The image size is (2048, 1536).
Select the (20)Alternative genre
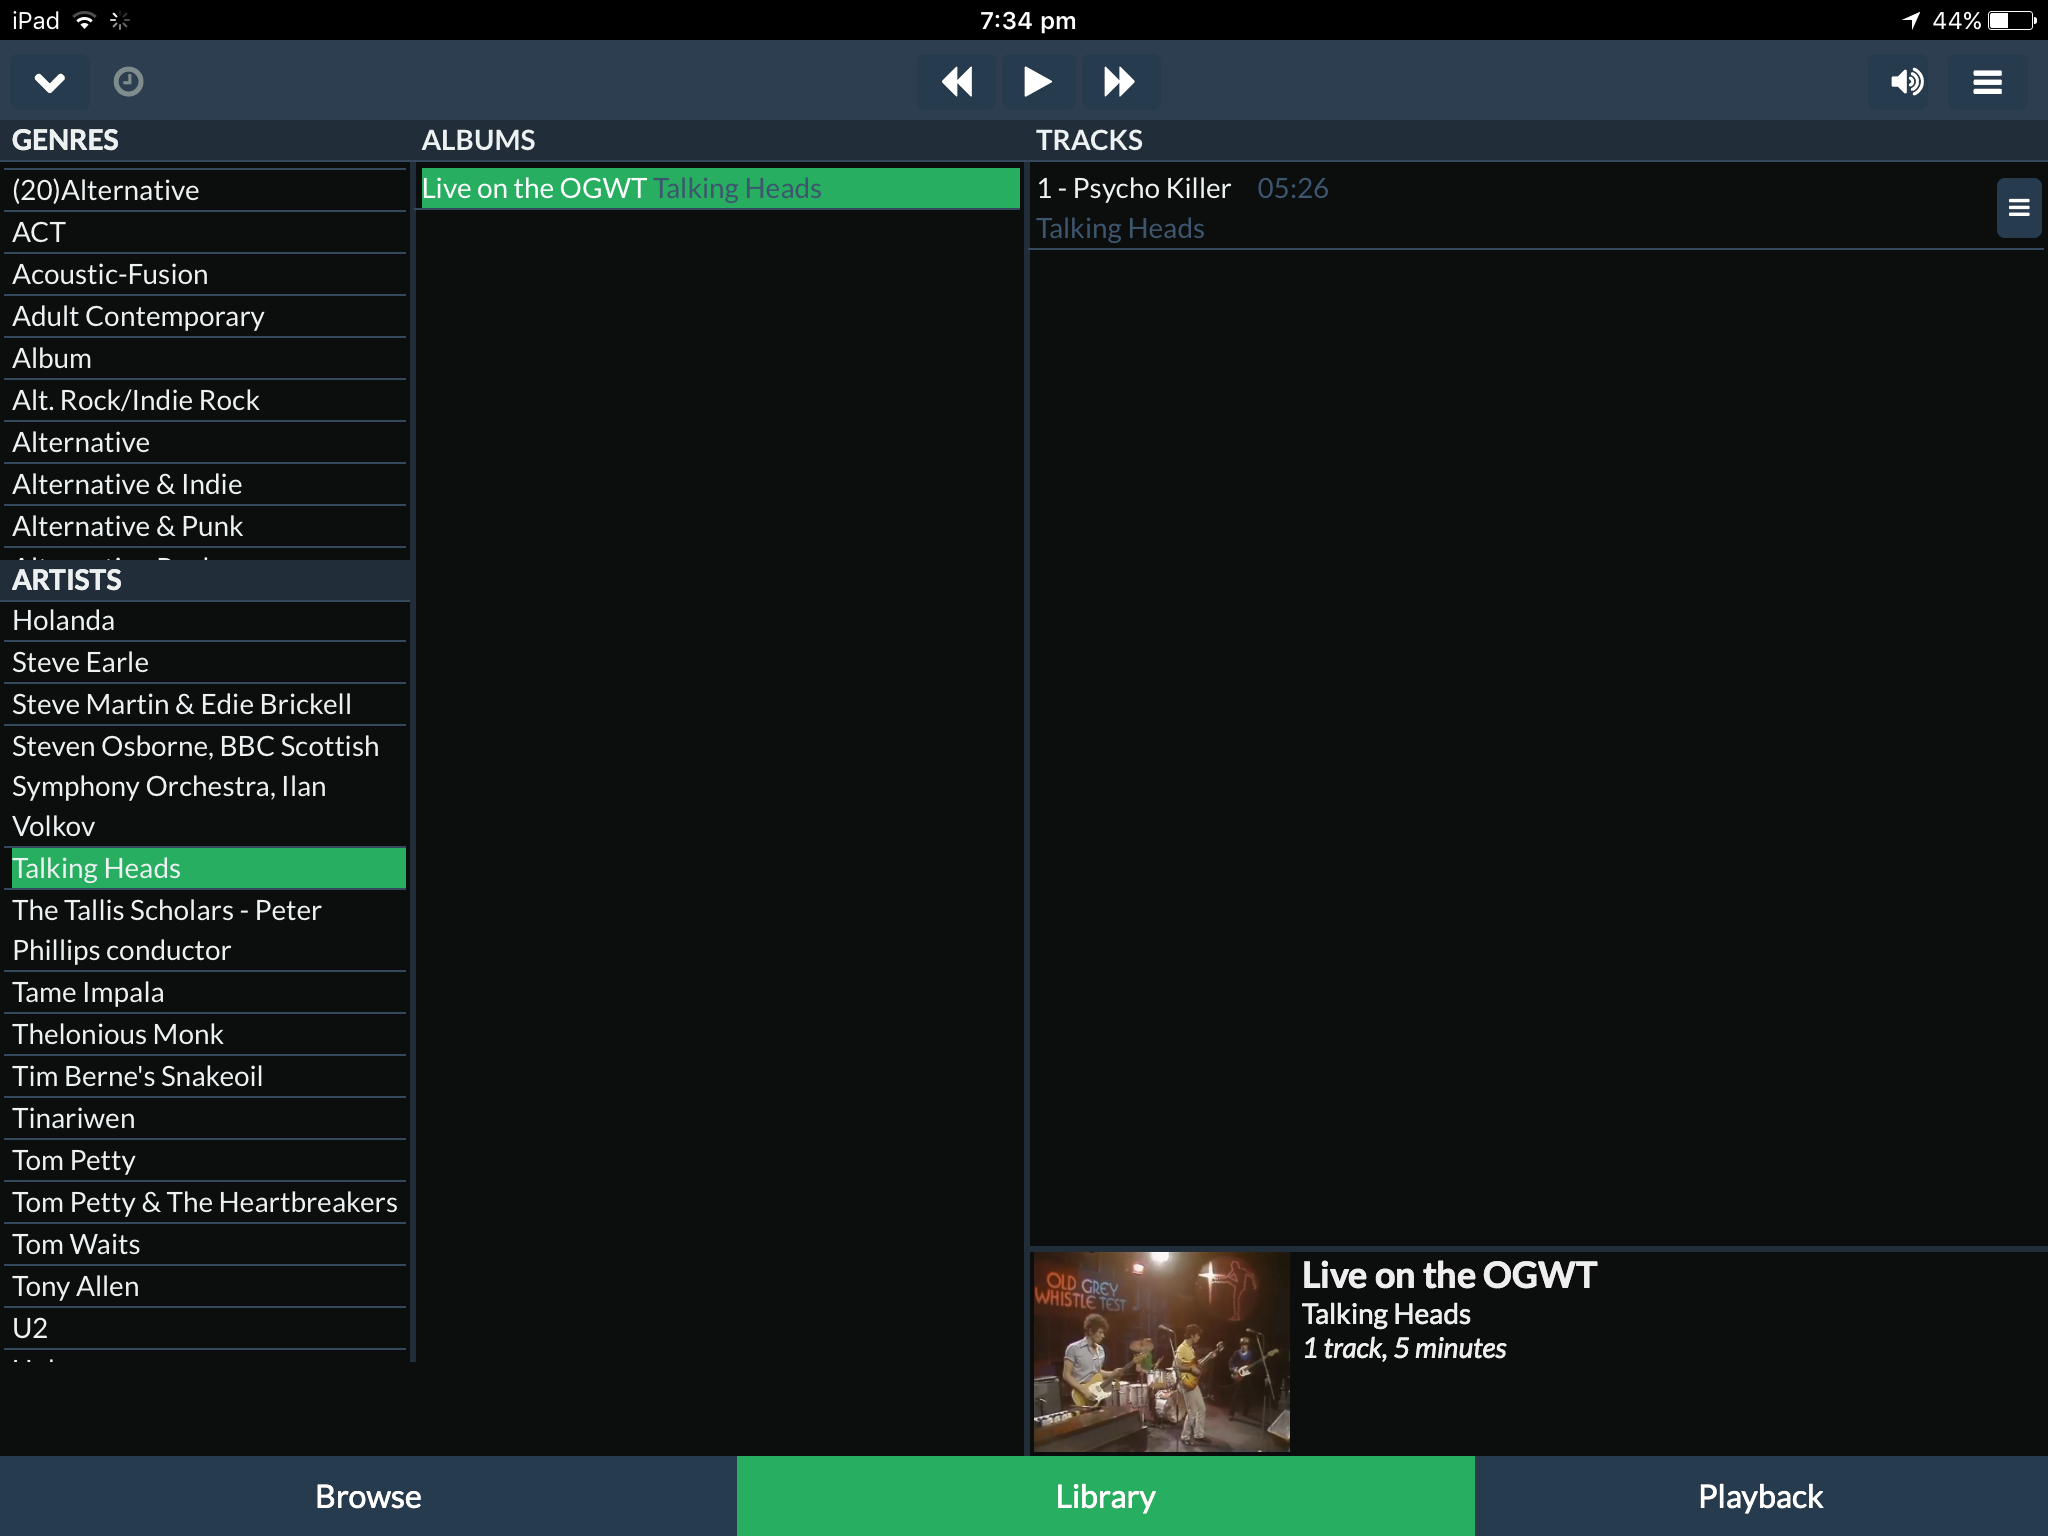coord(207,190)
